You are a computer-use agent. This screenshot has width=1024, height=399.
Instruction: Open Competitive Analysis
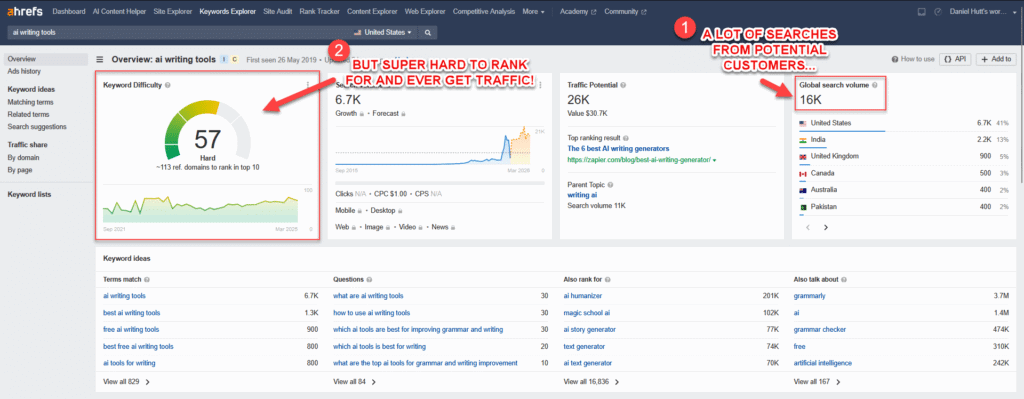[484, 12]
